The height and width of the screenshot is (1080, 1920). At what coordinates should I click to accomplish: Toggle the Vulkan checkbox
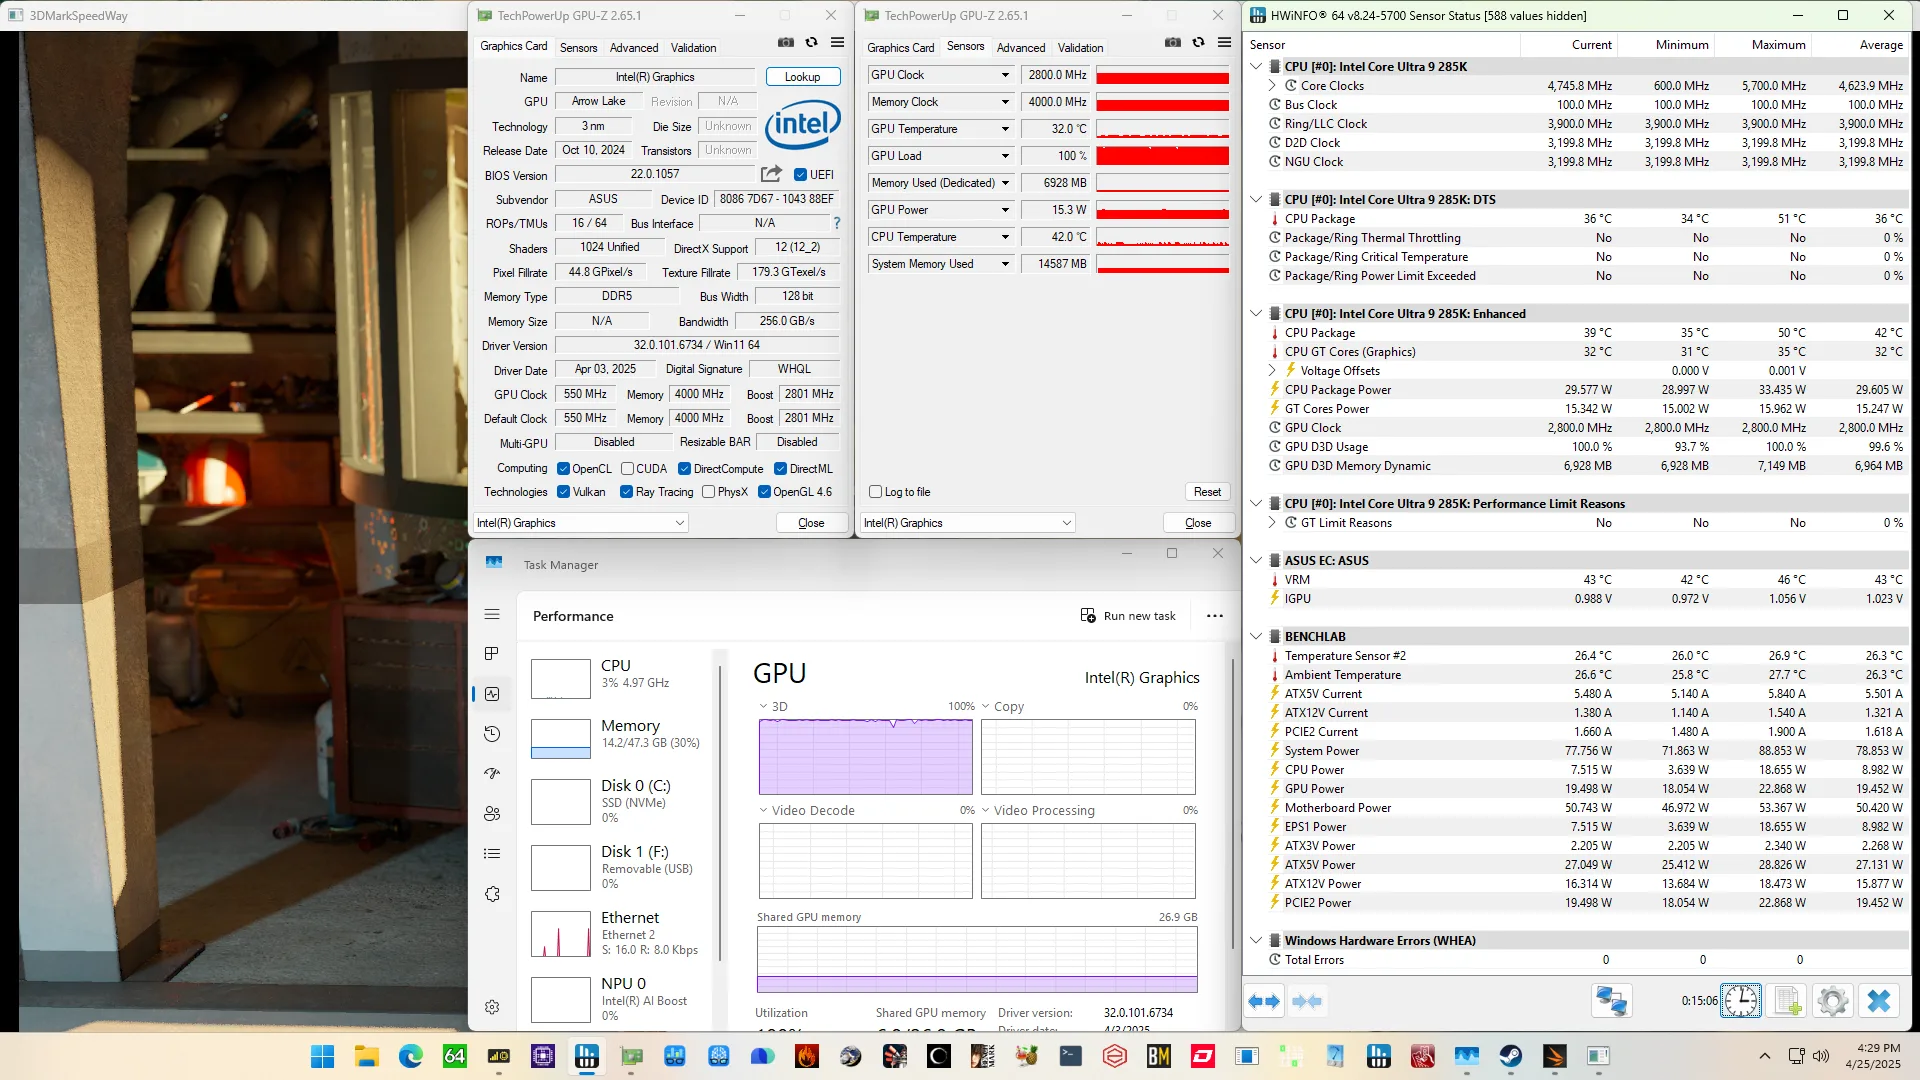(x=564, y=492)
